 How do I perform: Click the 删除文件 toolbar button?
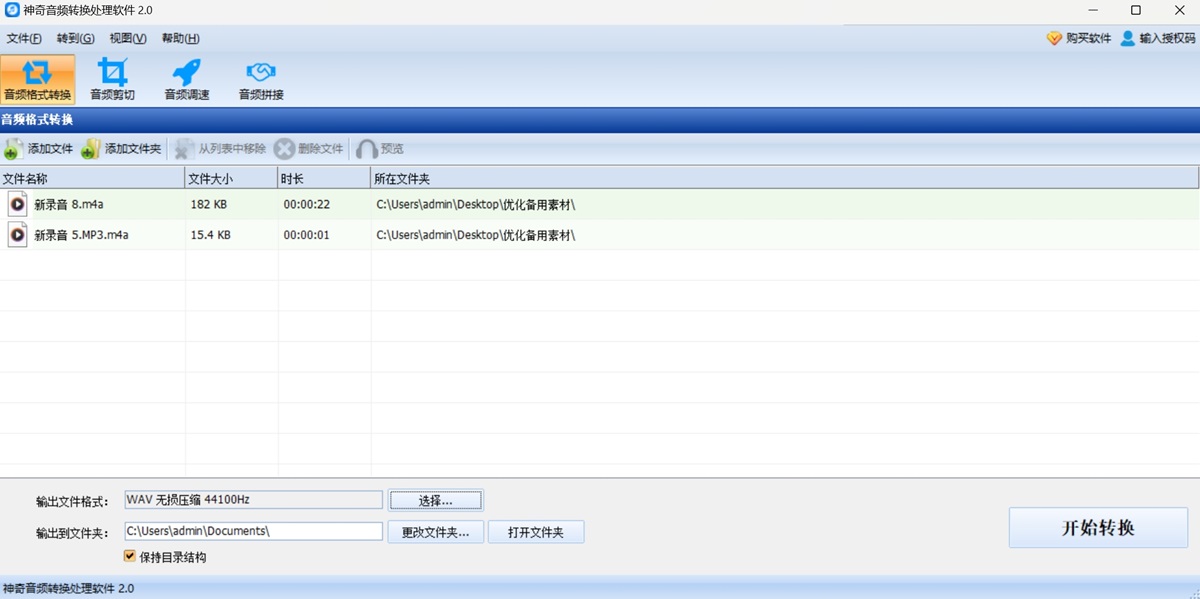pyautogui.click(x=309, y=149)
